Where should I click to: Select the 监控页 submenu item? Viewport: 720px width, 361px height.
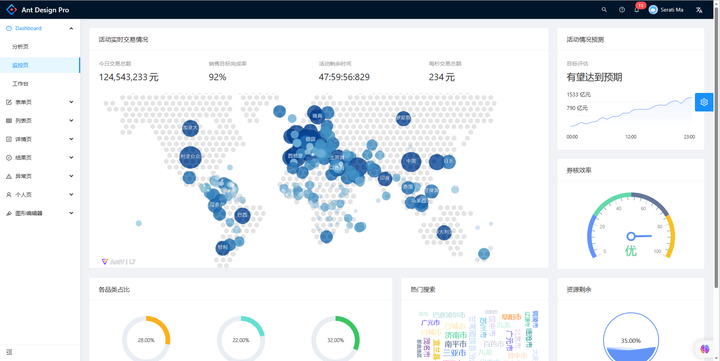click(x=40, y=65)
